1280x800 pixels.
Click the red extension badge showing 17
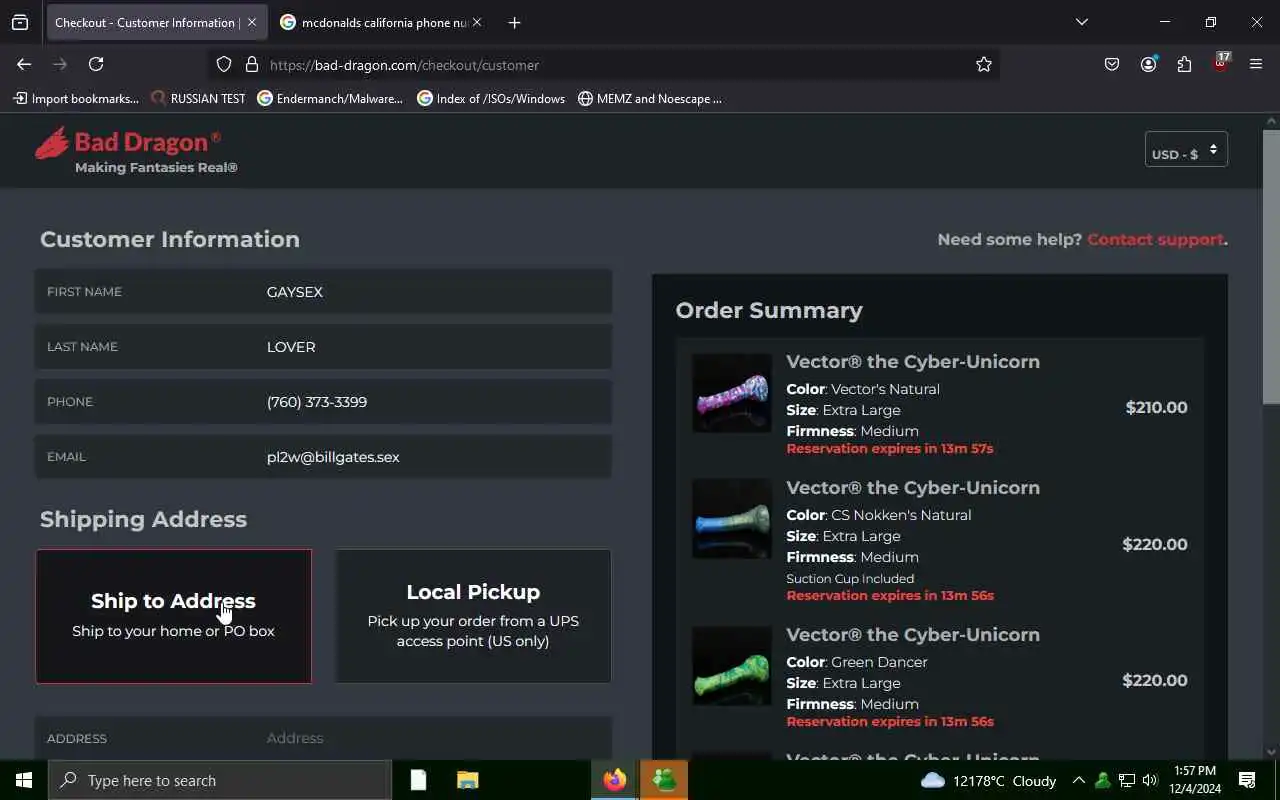coord(1221,62)
